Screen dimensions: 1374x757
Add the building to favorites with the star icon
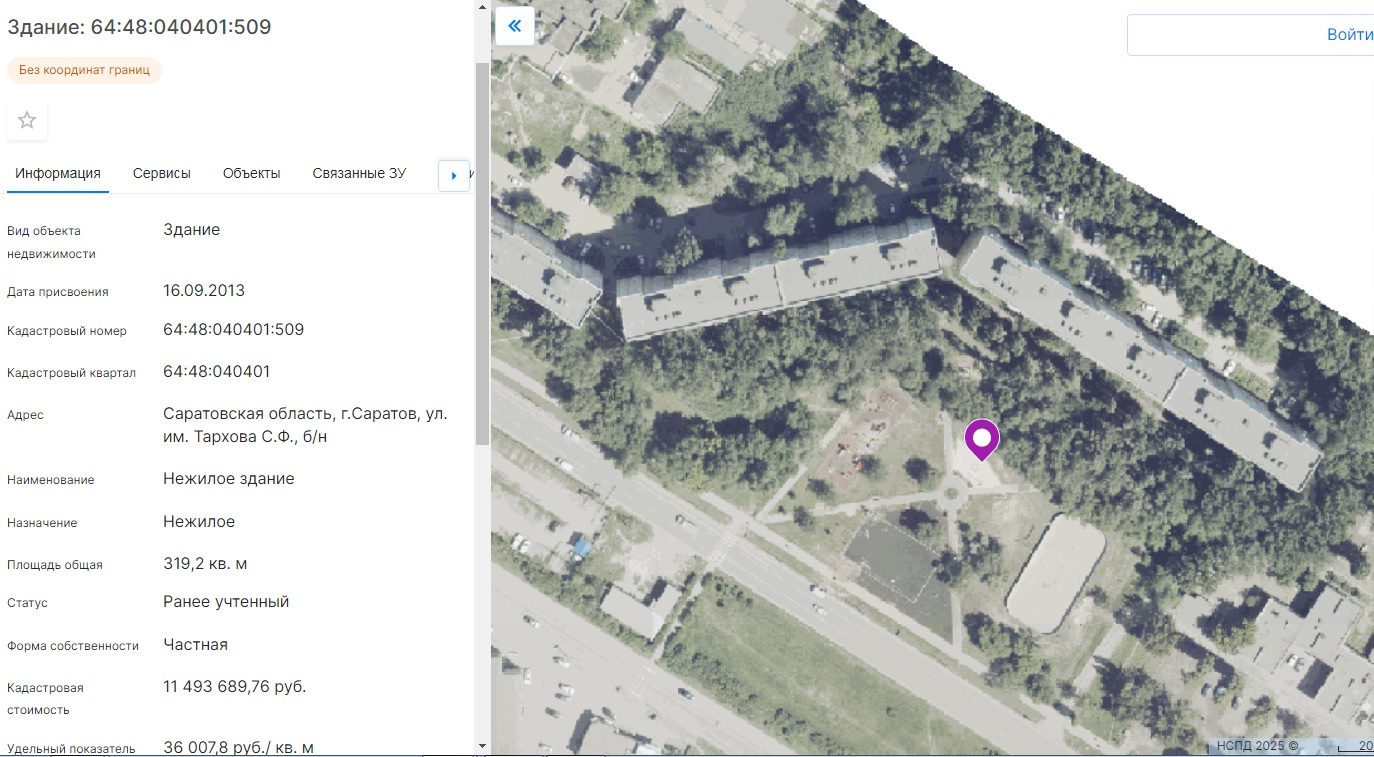point(27,121)
